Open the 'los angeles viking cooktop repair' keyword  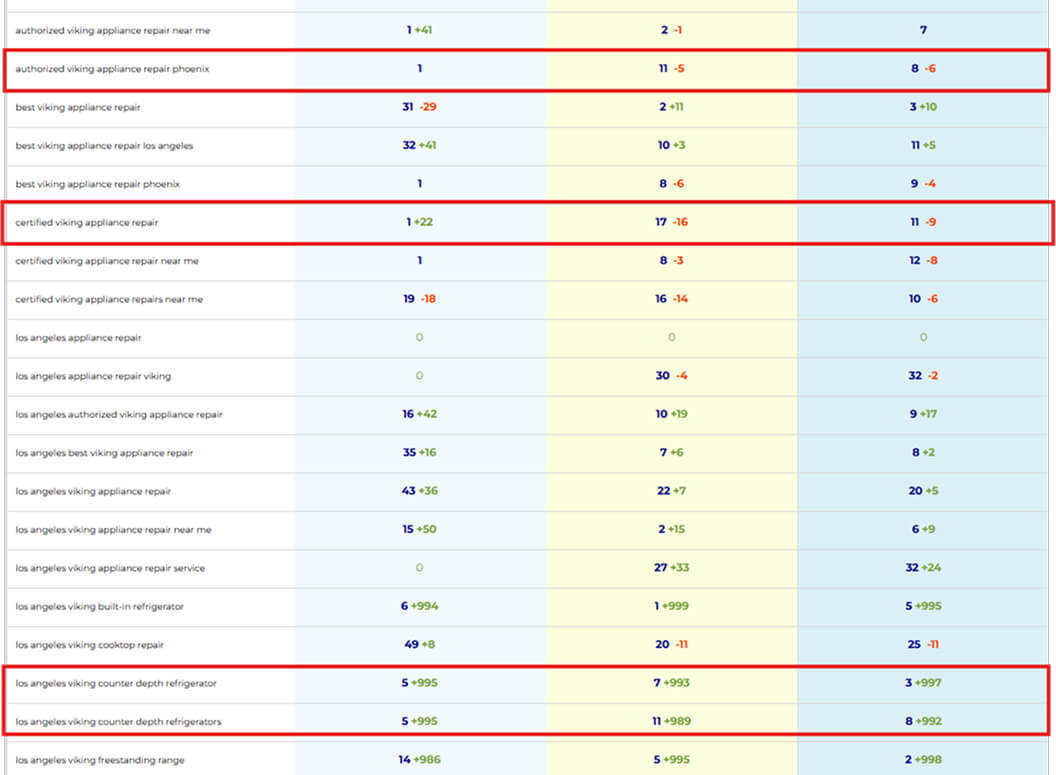[89, 645]
